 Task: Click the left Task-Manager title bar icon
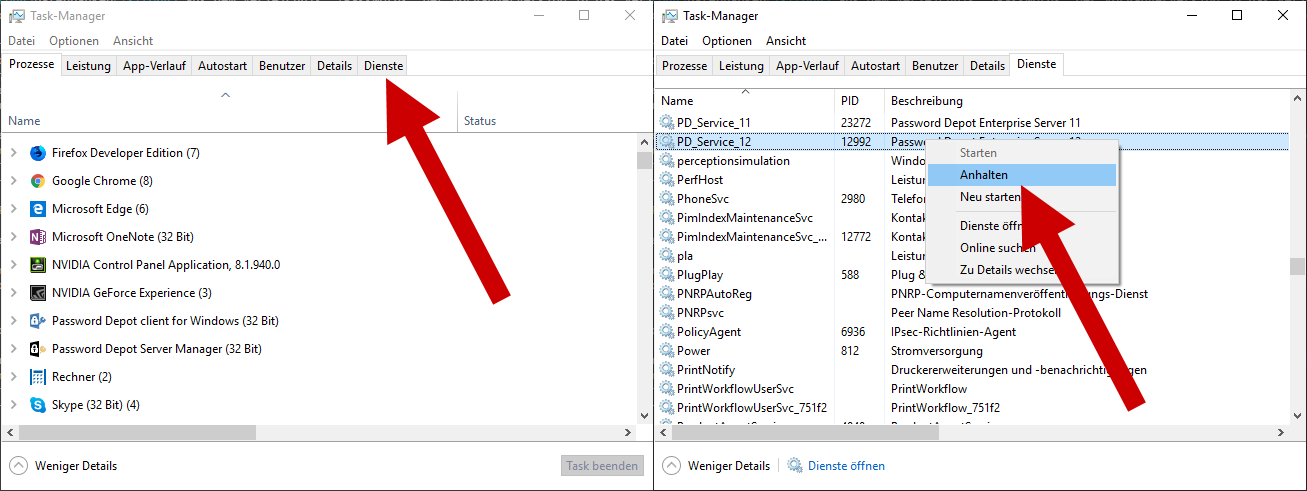[x=16, y=16]
